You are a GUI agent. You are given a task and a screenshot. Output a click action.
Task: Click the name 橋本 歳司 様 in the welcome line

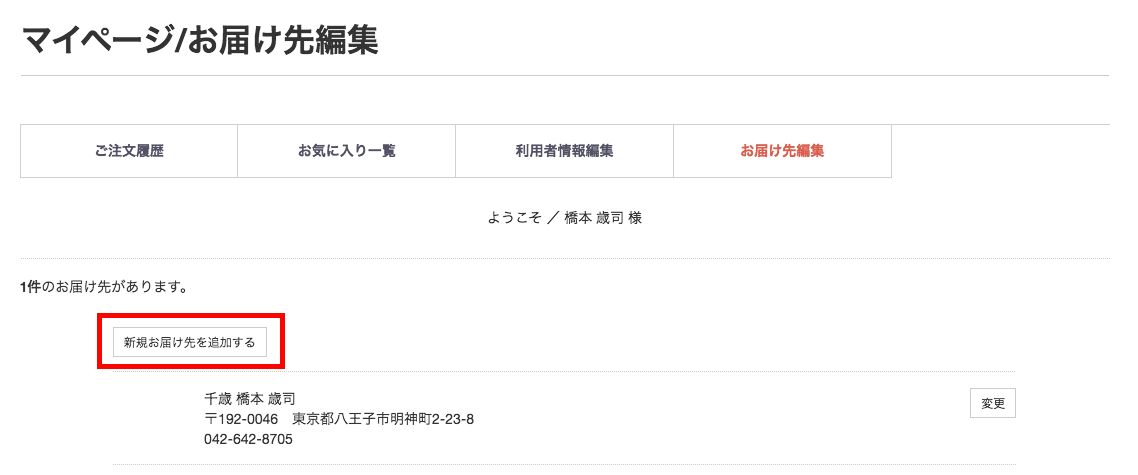pyautogui.click(x=603, y=217)
